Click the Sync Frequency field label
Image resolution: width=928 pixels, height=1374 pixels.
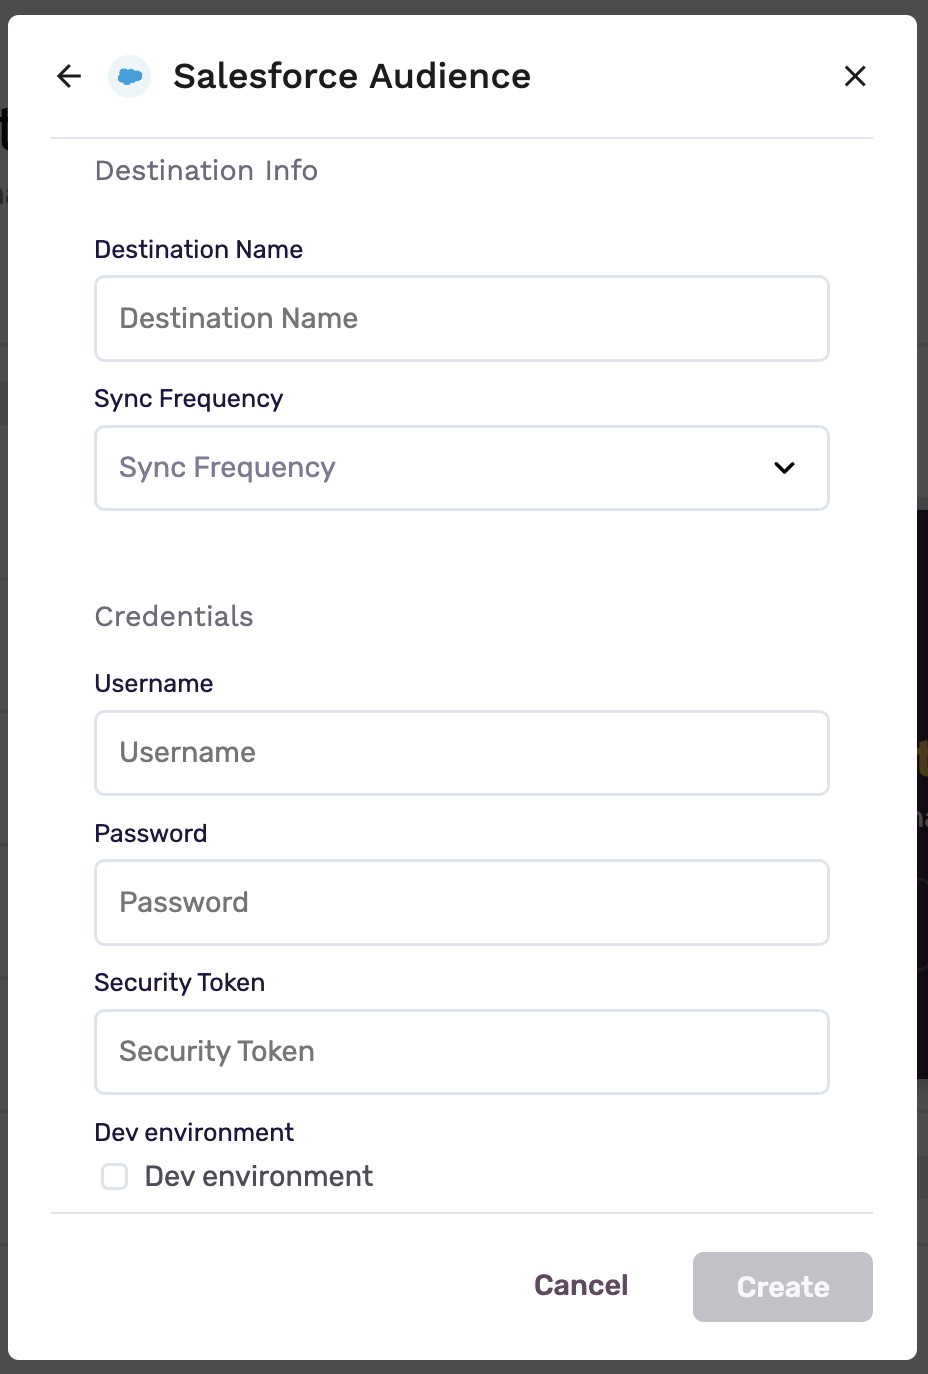click(189, 399)
